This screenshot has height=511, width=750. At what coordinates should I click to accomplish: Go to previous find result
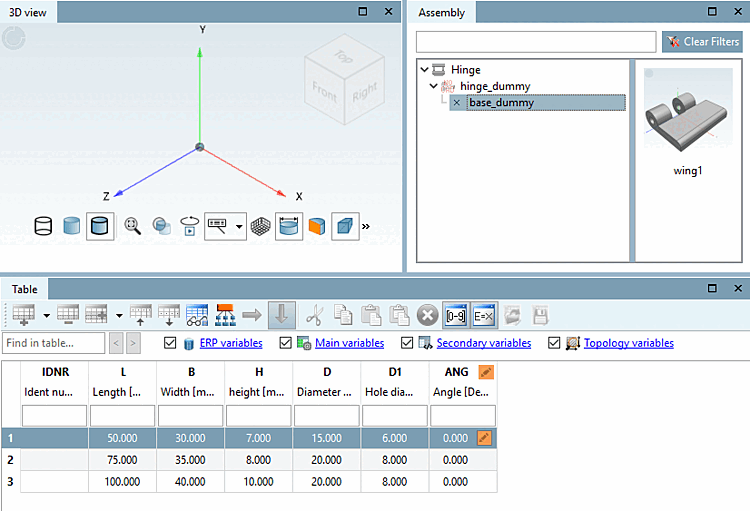(x=116, y=344)
